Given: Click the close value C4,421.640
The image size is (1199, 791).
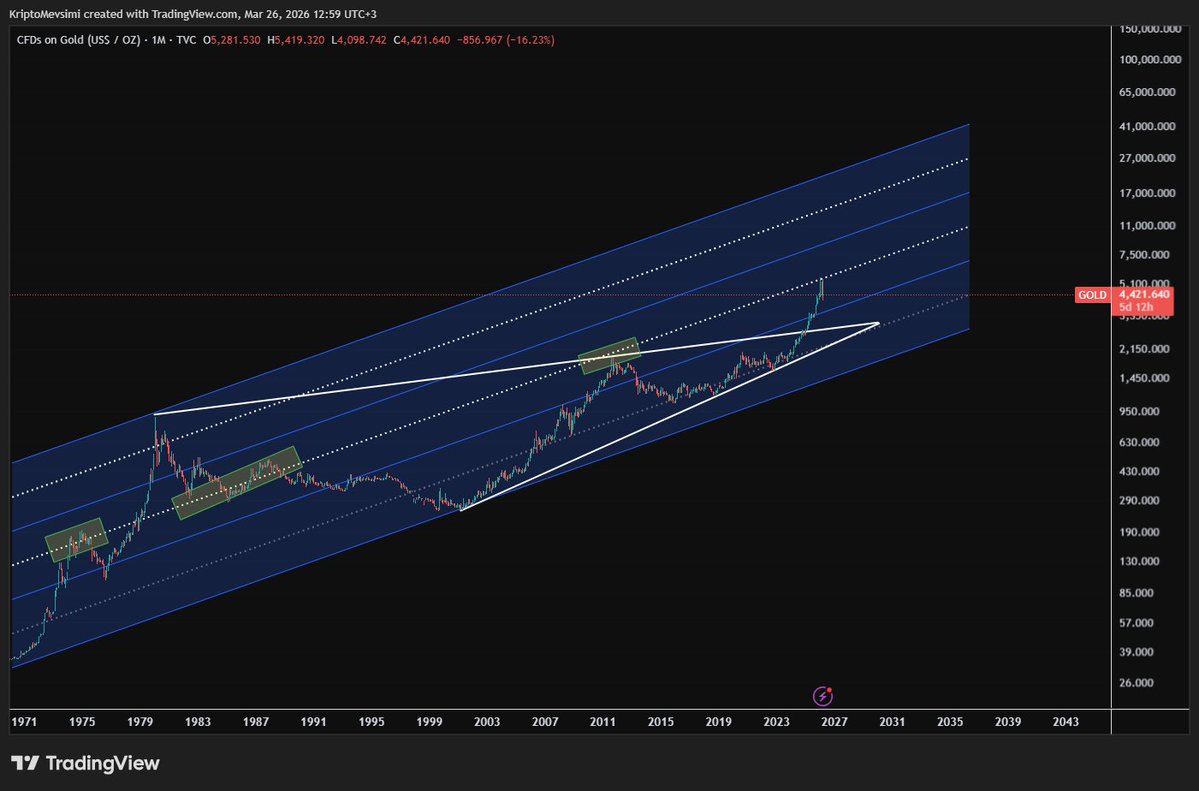Looking at the screenshot, I should pyautogui.click(x=421, y=40).
